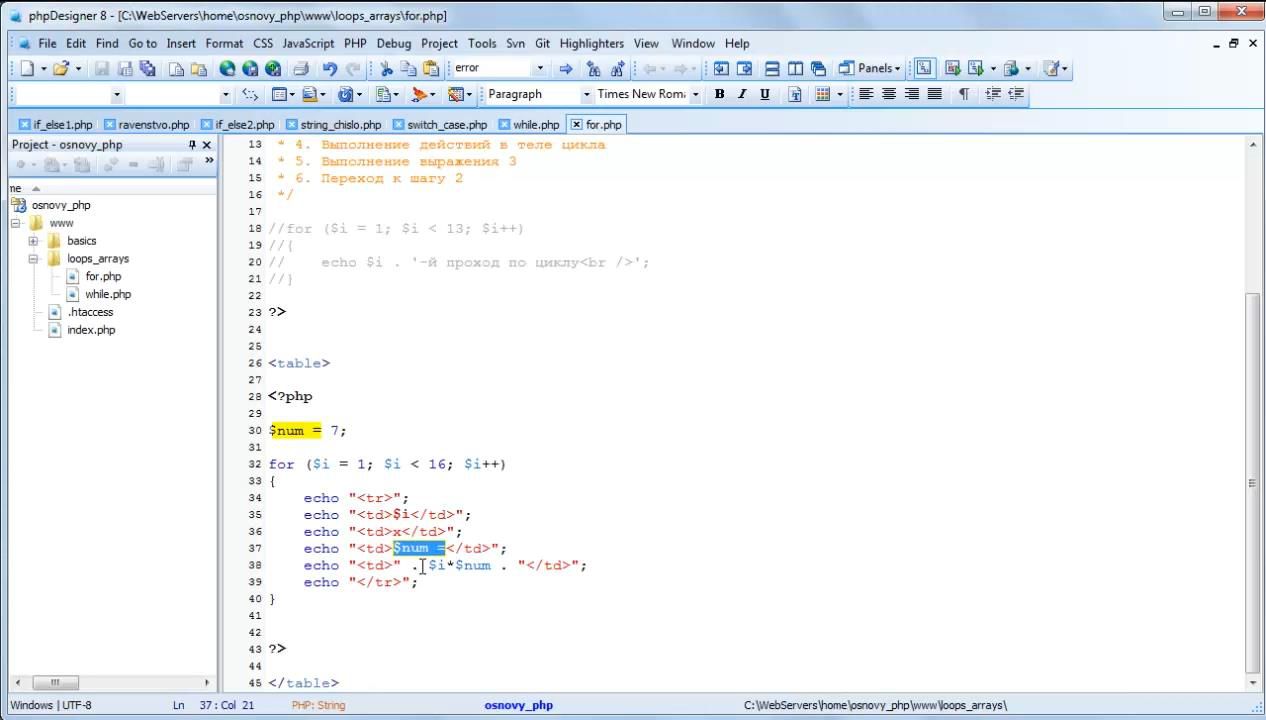Toggle align right
The image size is (1266, 720).
(912, 94)
